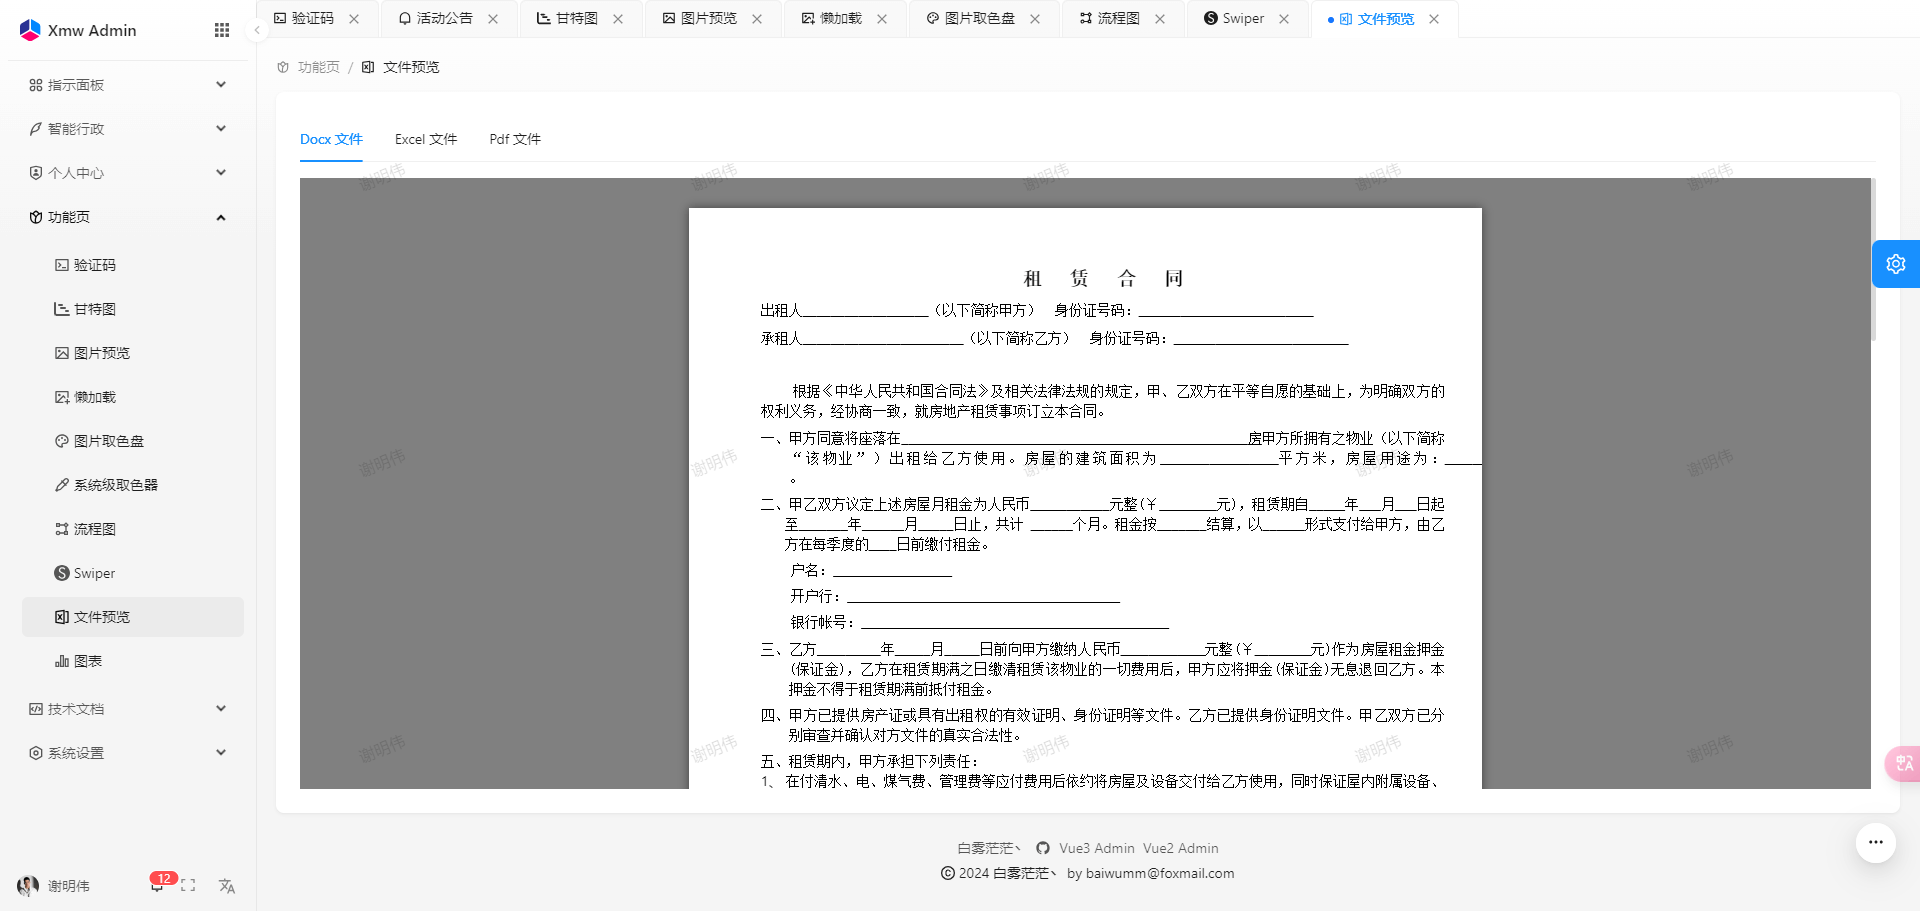Click the username 谢明伟 in sidebar footer
This screenshot has width=1920, height=911.
click(69, 886)
